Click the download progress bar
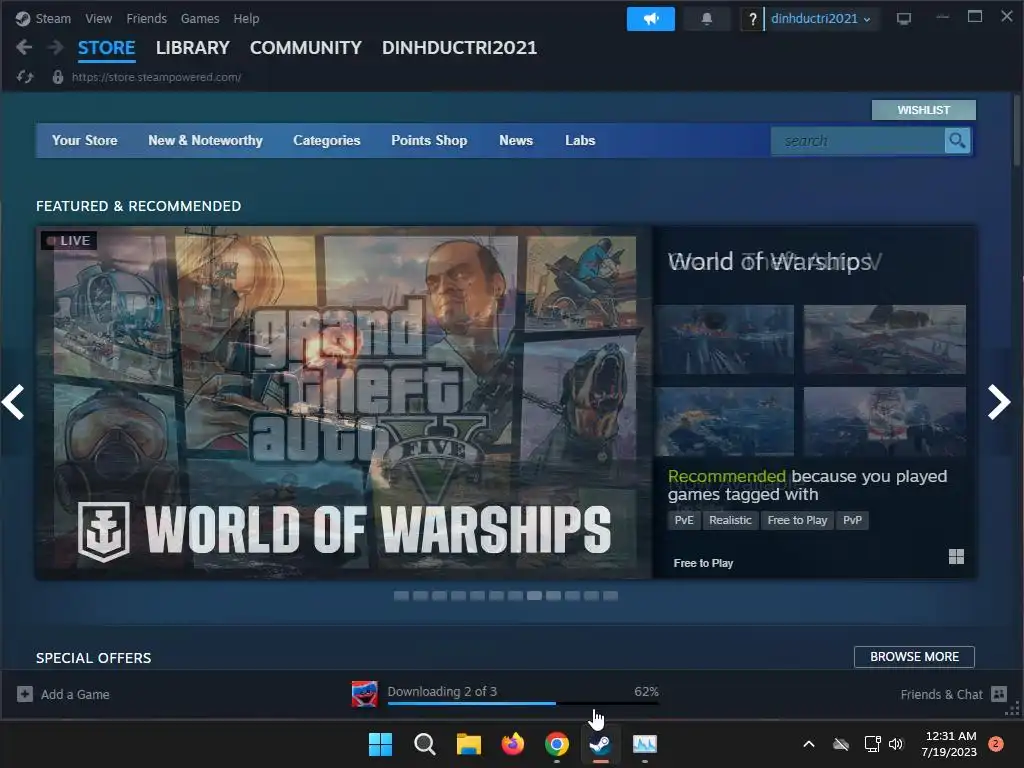 coord(523,703)
